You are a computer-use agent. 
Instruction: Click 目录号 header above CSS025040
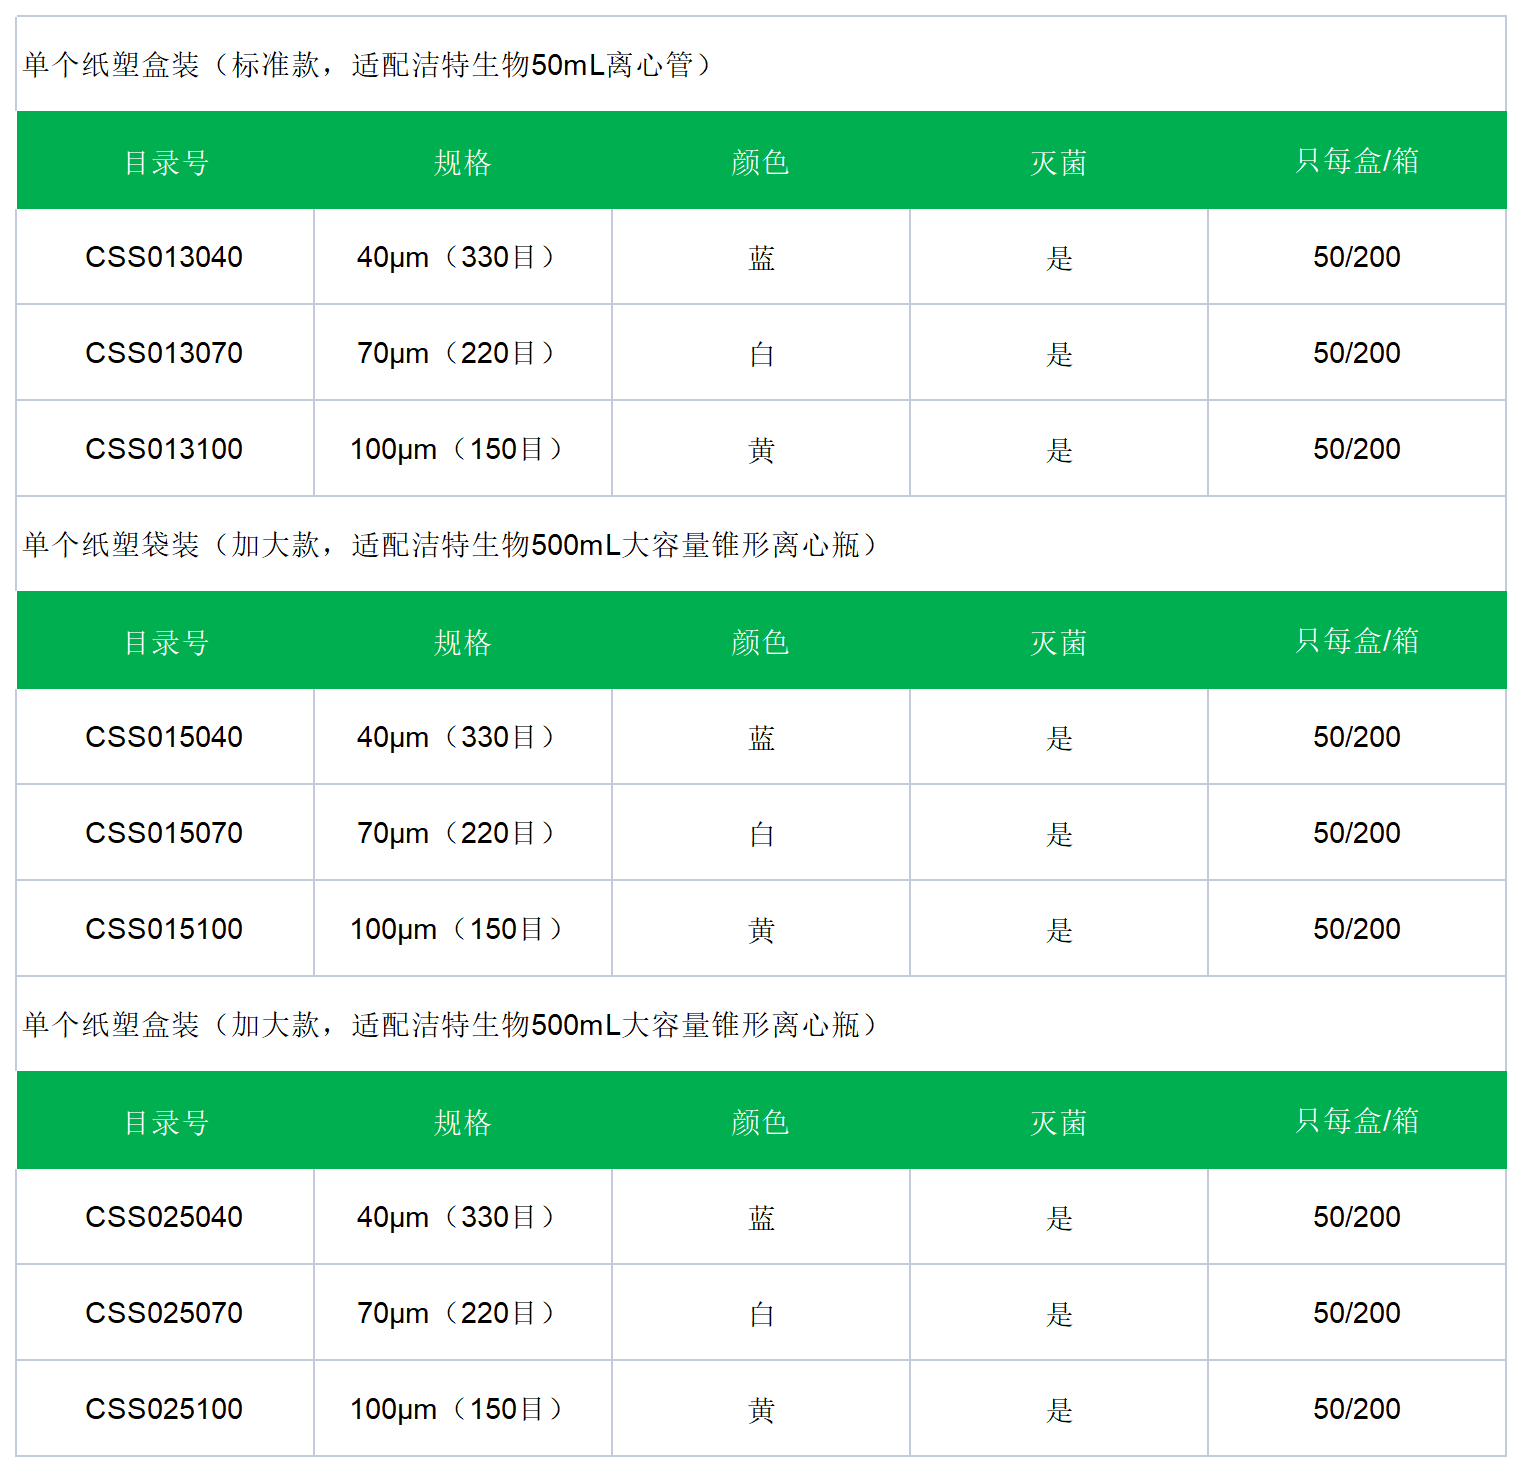coord(166,1122)
